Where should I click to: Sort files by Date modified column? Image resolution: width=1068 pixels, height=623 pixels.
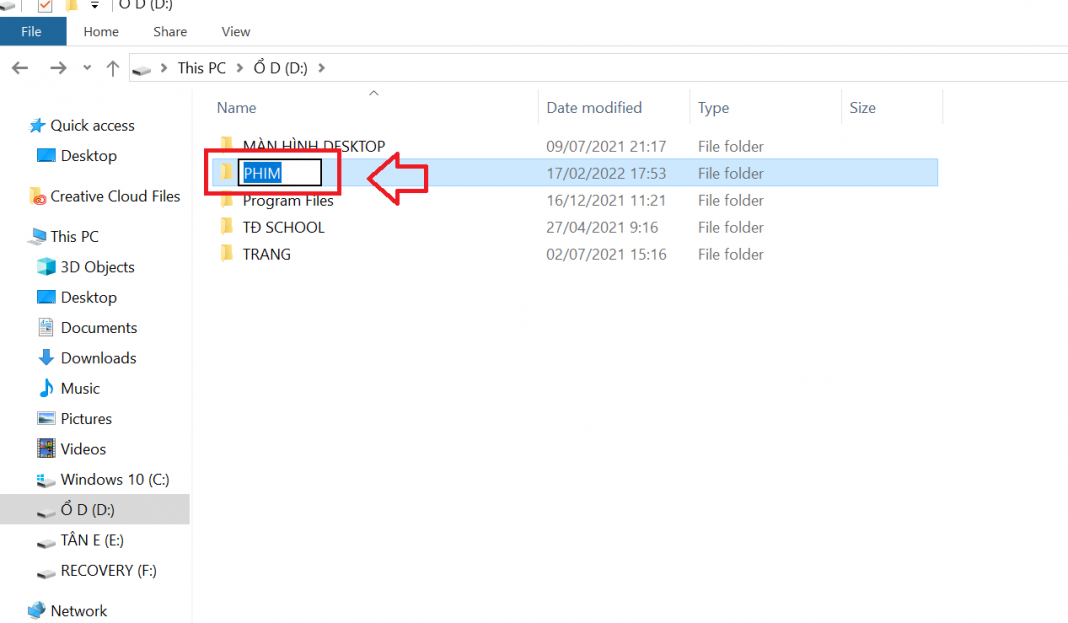(x=594, y=108)
